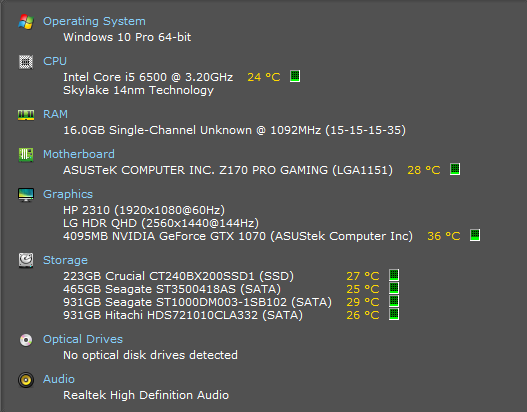Image resolution: width=527 pixels, height=412 pixels.
Task: Click the motherboard temperature status icon
Action: click(455, 169)
